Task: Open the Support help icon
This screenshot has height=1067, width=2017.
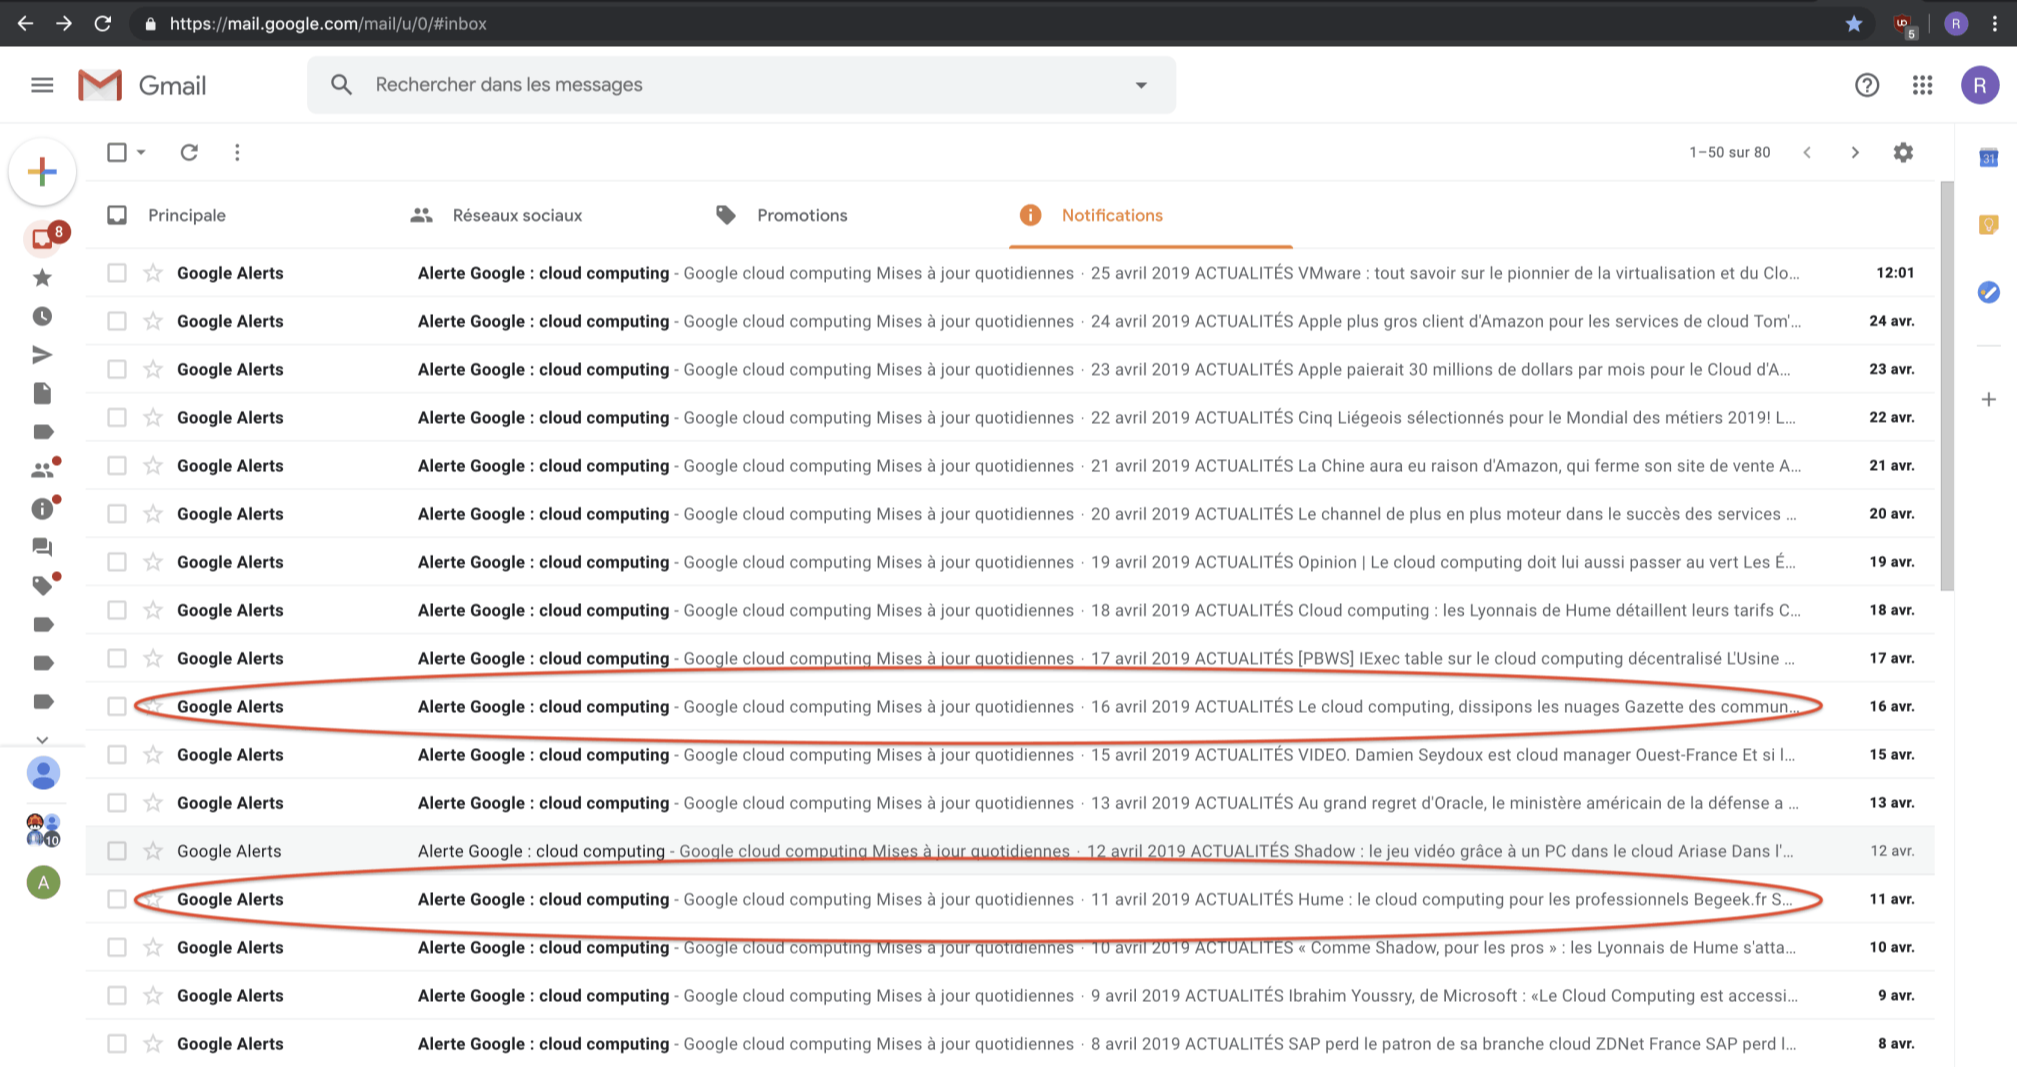Action: tap(1866, 85)
